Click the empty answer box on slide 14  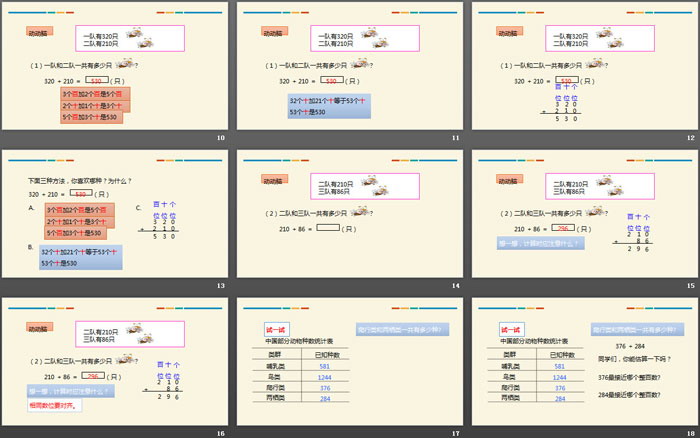coord(328,228)
